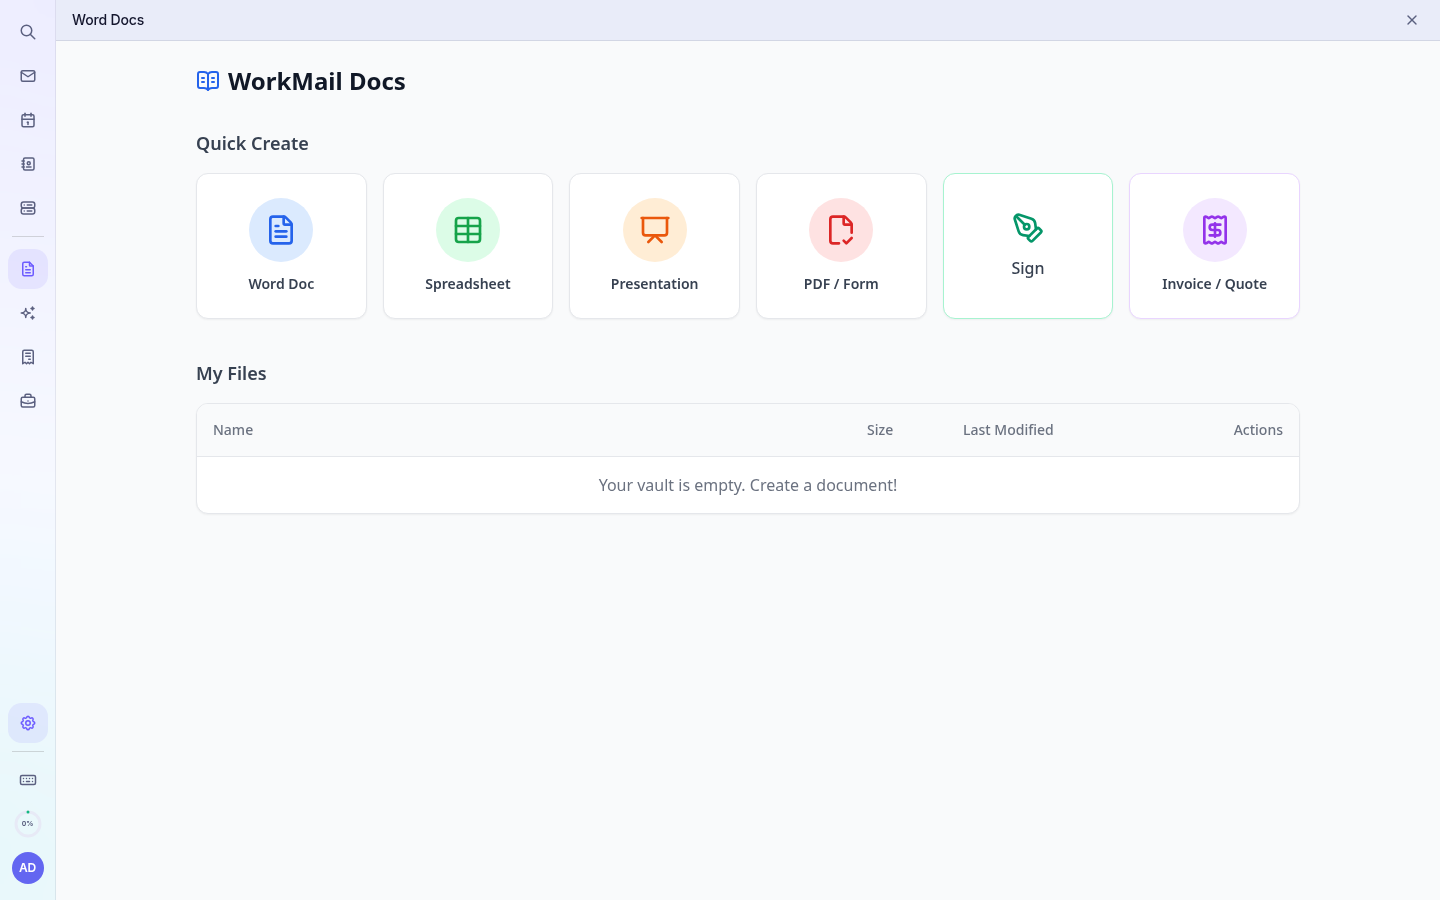This screenshot has height=900, width=1440.
Task: Create a new Word Doc
Action: (281, 246)
